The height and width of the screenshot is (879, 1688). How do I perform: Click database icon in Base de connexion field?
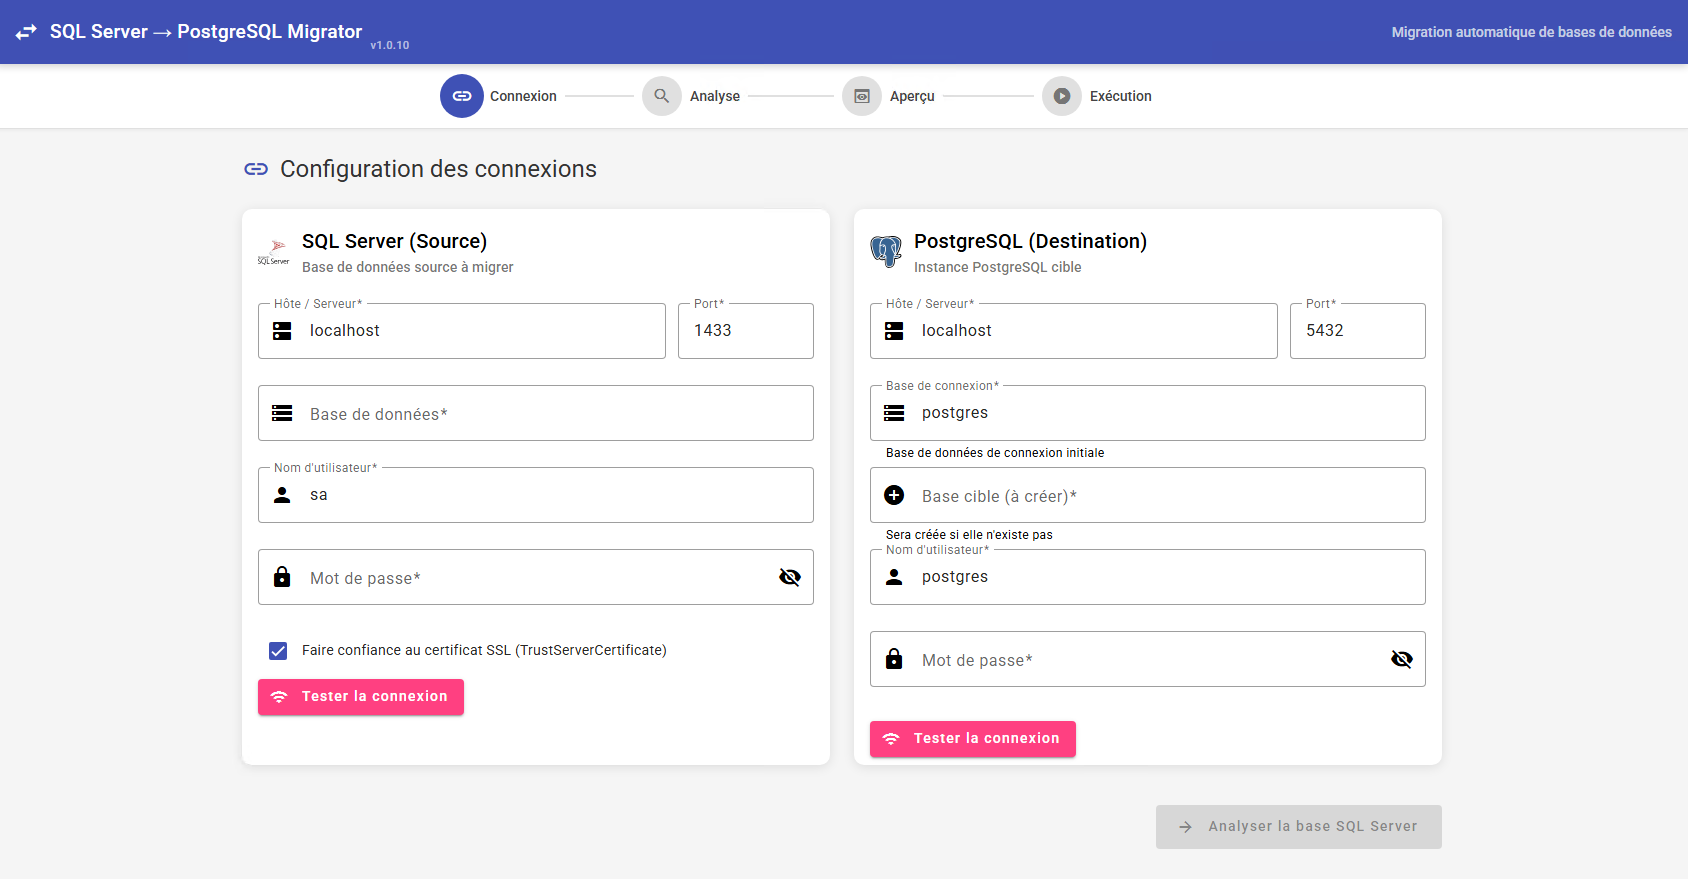(x=894, y=413)
